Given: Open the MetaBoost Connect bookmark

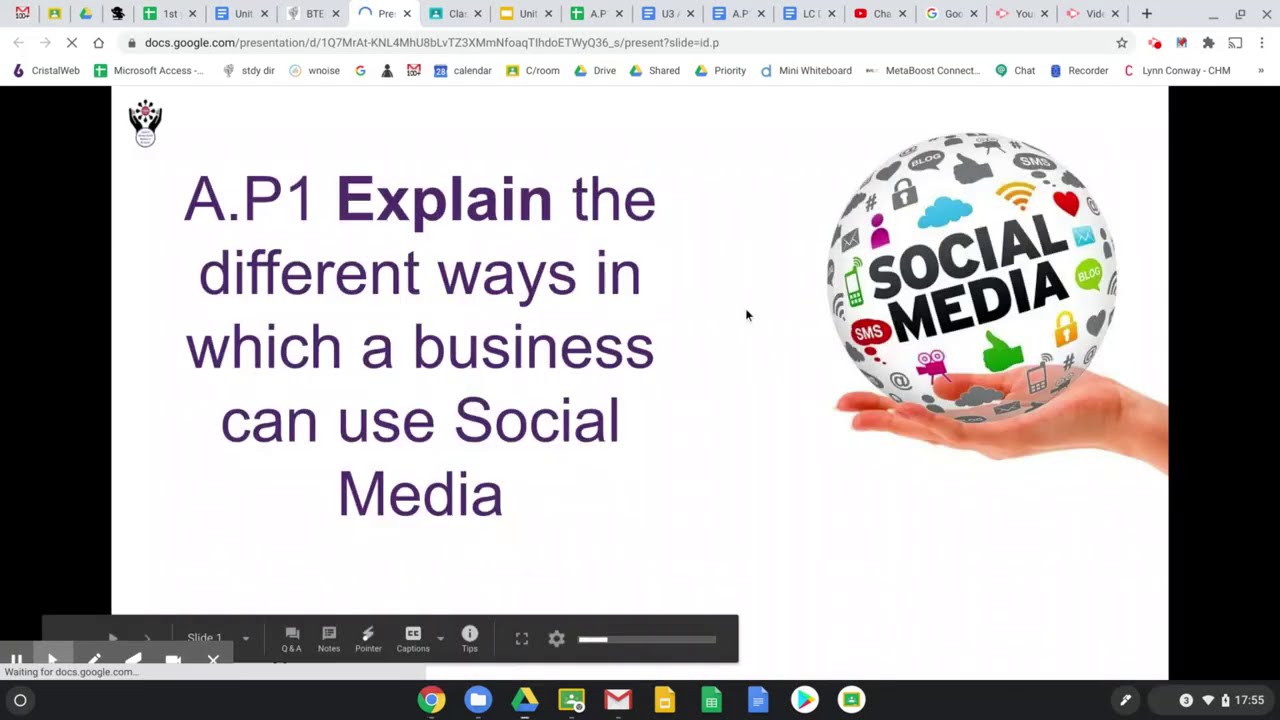Looking at the screenshot, I should (x=923, y=71).
